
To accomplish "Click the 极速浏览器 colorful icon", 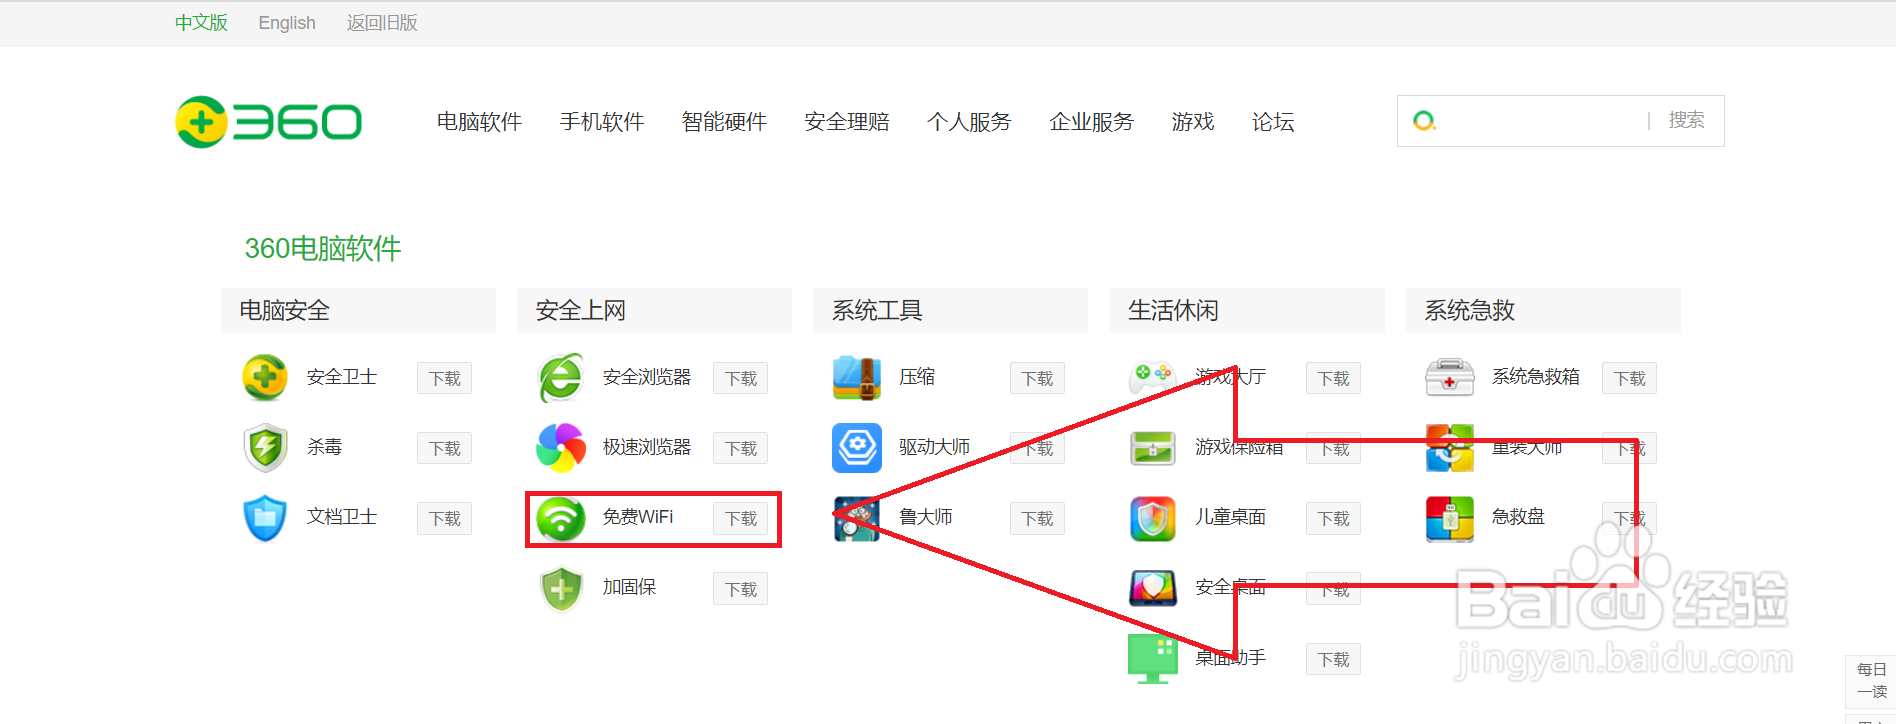I will point(561,447).
